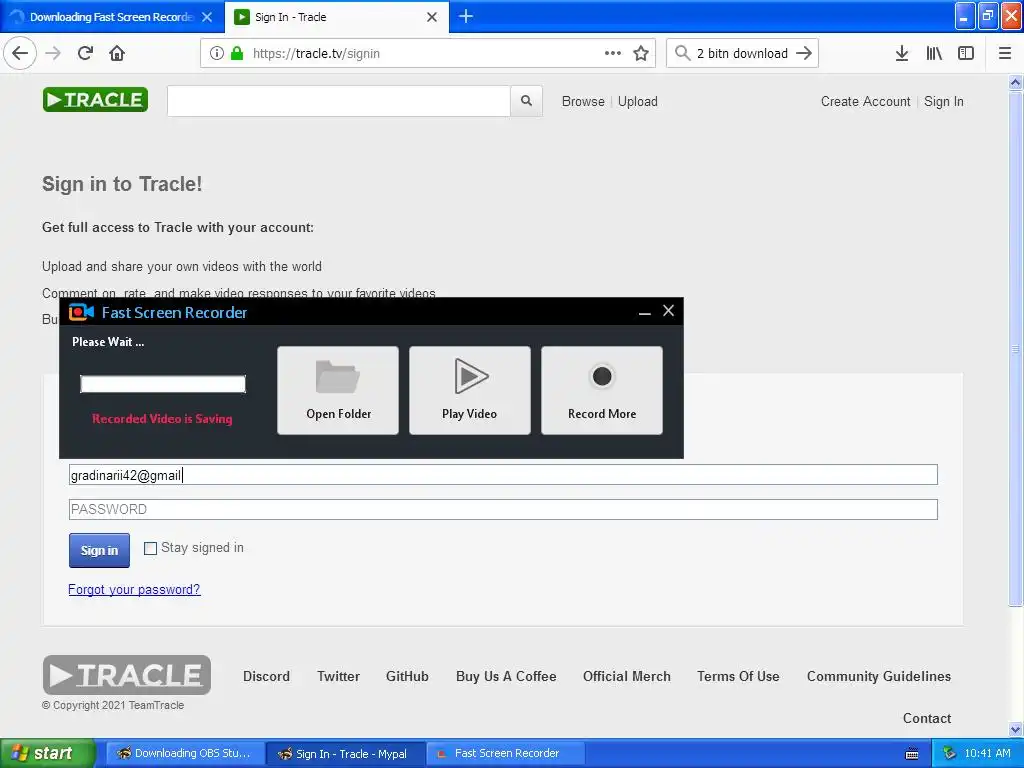Select the Sign In - Tracle tab
Viewport: 1024px width, 768px height.
pos(336,17)
